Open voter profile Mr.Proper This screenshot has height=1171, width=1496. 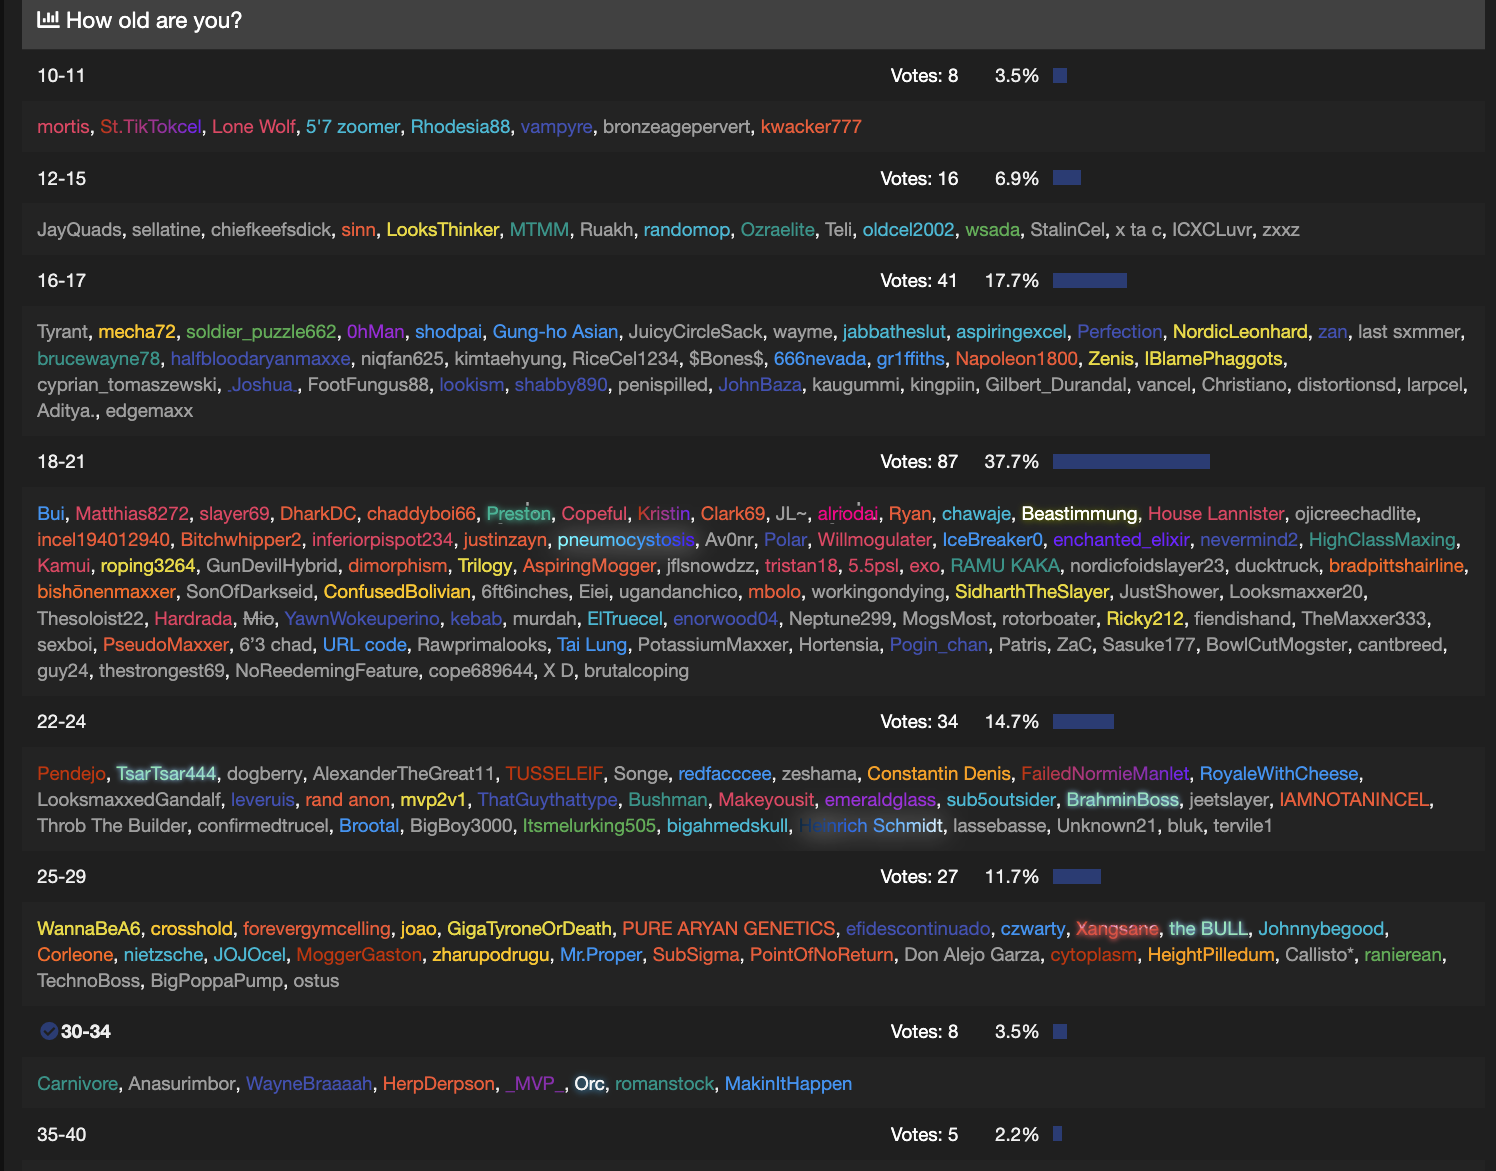[x=601, y=955]
